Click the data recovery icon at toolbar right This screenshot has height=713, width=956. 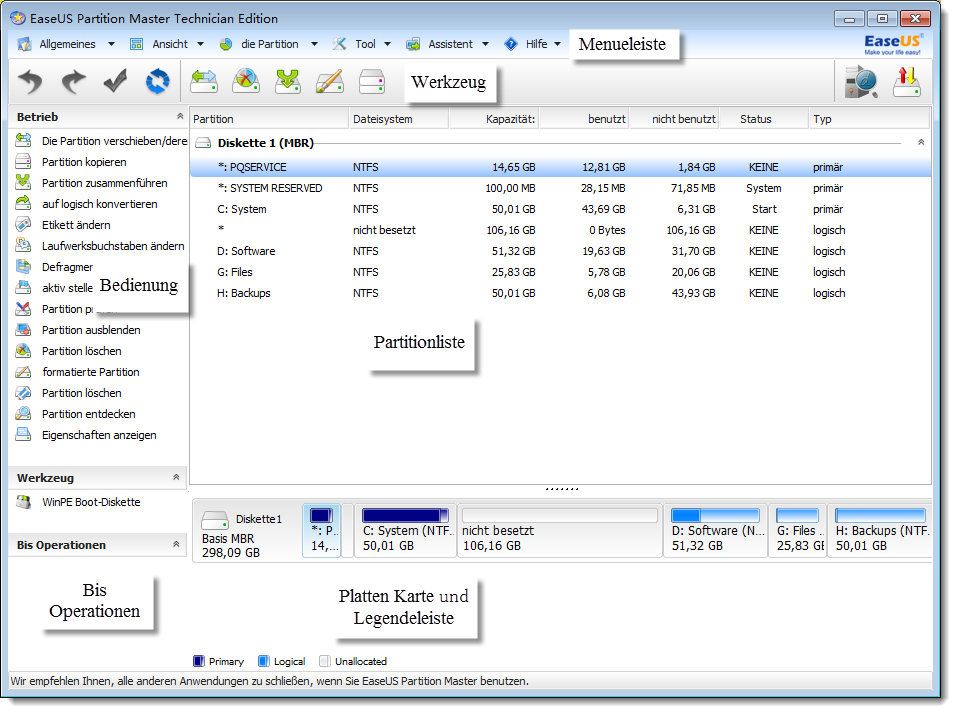861,82
